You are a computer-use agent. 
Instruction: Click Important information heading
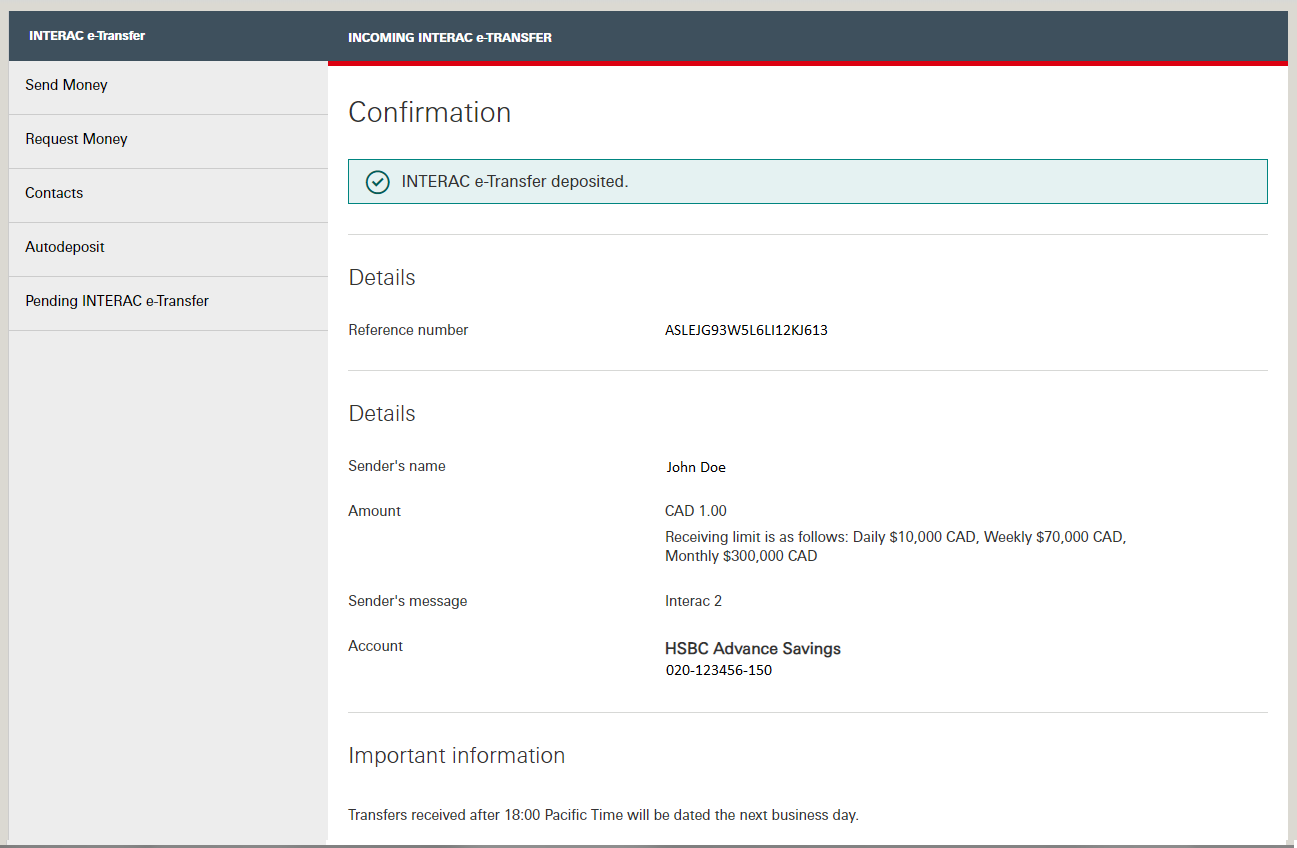(457, 756)
